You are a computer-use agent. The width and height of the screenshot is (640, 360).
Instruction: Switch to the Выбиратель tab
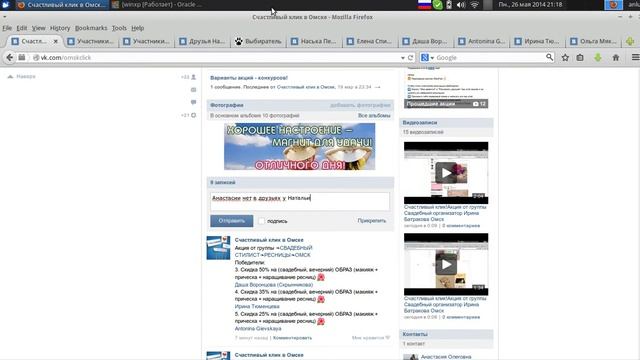click(258, 41)
